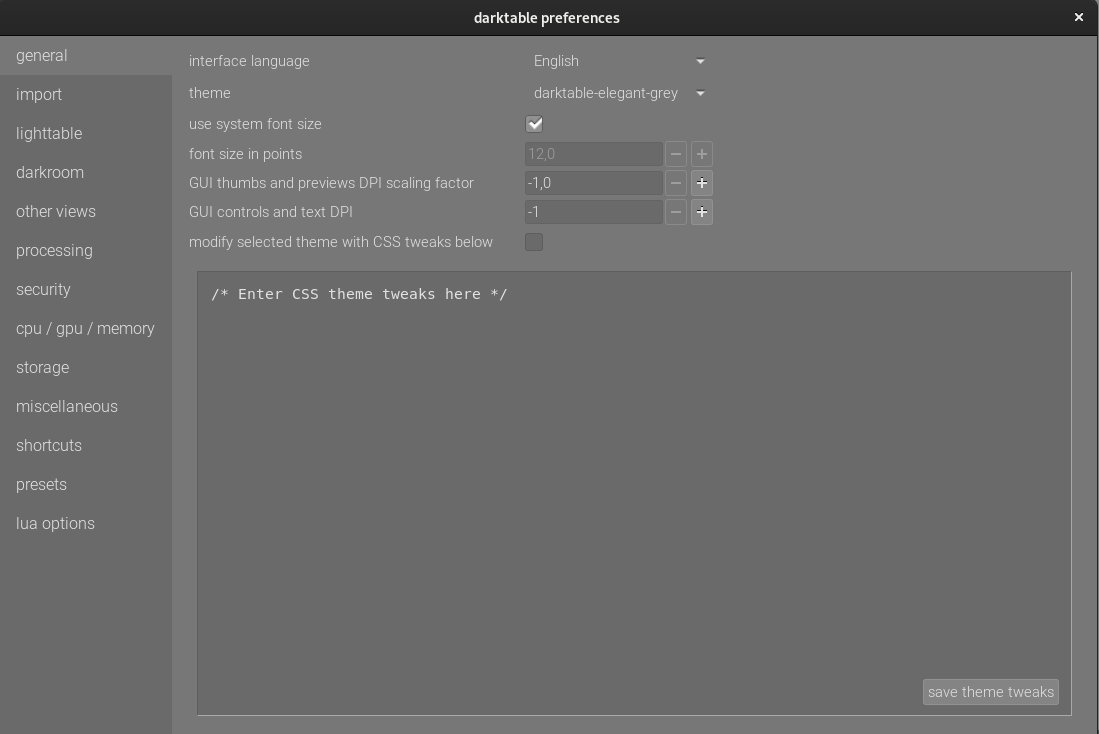1099x734 pixels.
Task: Select the storage preferences tab
Action: (x=86, y=367)
